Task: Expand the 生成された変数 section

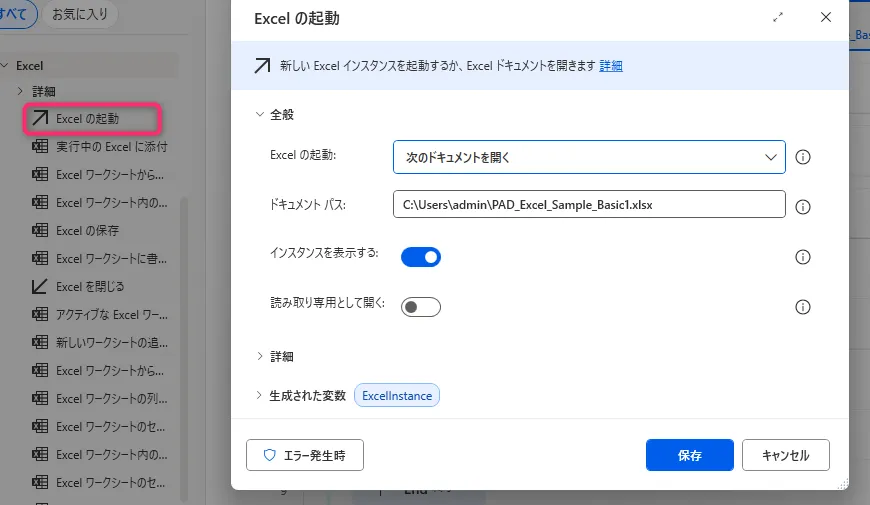Action: coord(261,396)
